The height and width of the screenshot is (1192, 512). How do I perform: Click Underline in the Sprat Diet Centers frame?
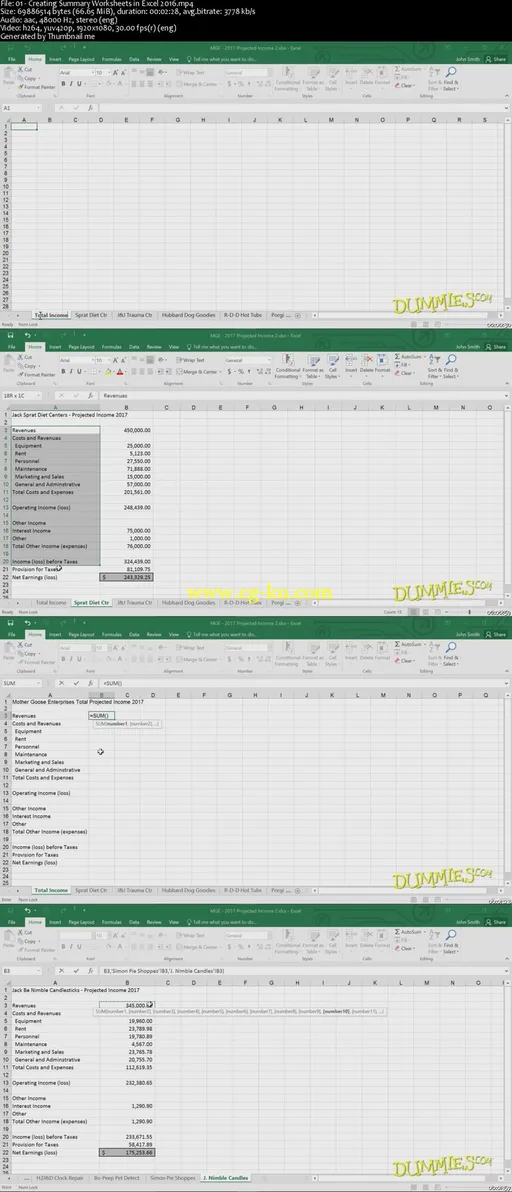click(81, 372)
